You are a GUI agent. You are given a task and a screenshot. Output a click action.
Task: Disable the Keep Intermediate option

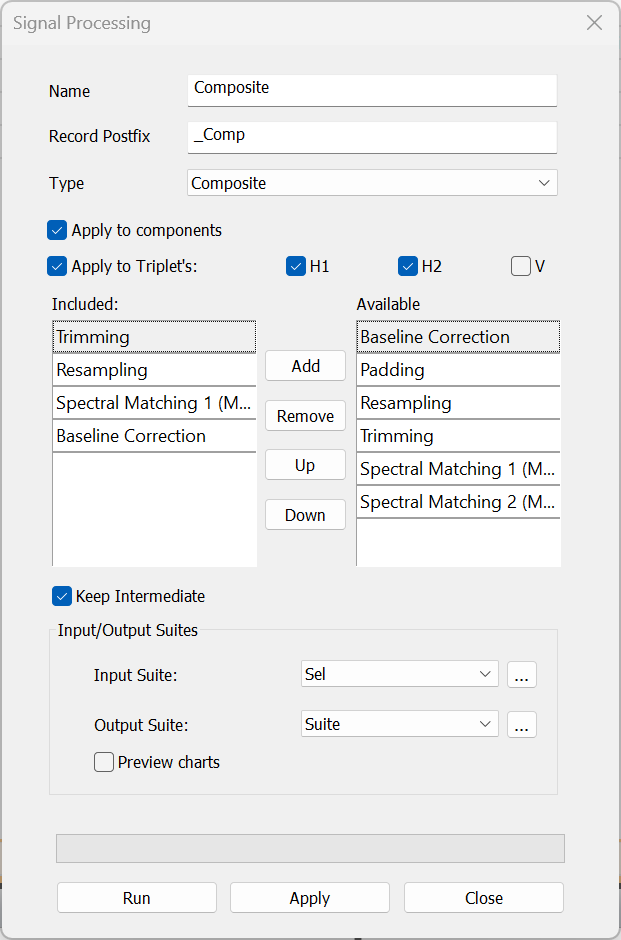[62, 596]
